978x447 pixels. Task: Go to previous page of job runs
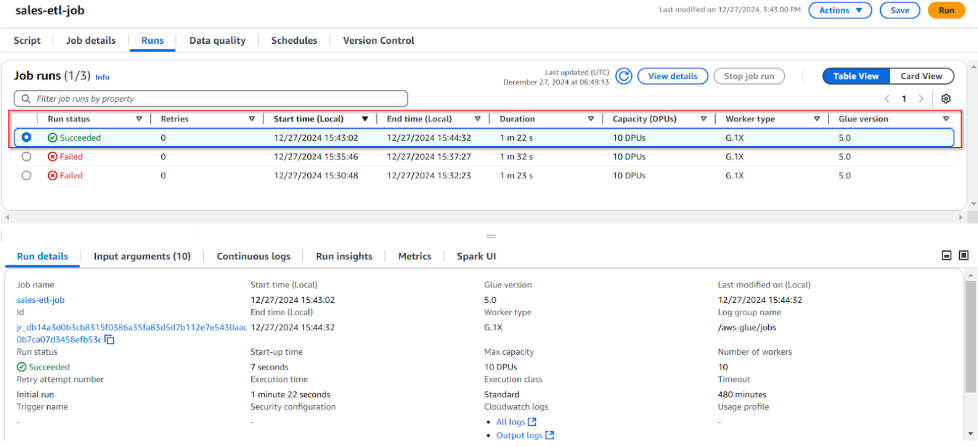tap(886, 99)
